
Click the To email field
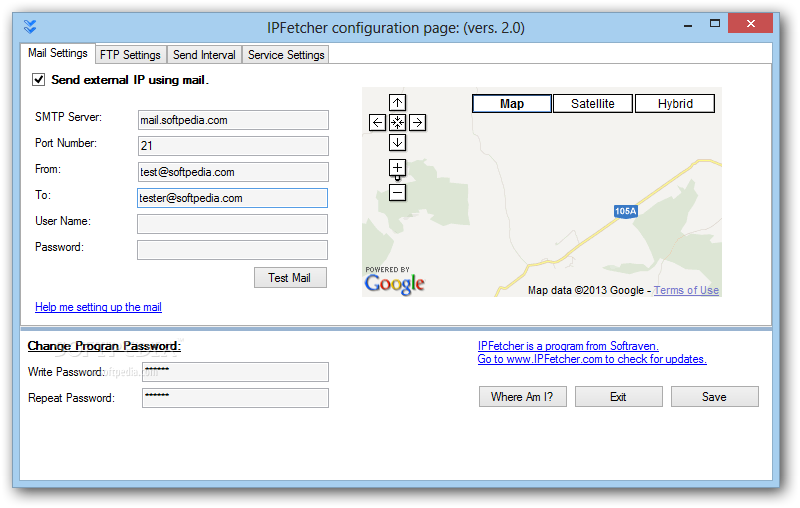(233, 198)
